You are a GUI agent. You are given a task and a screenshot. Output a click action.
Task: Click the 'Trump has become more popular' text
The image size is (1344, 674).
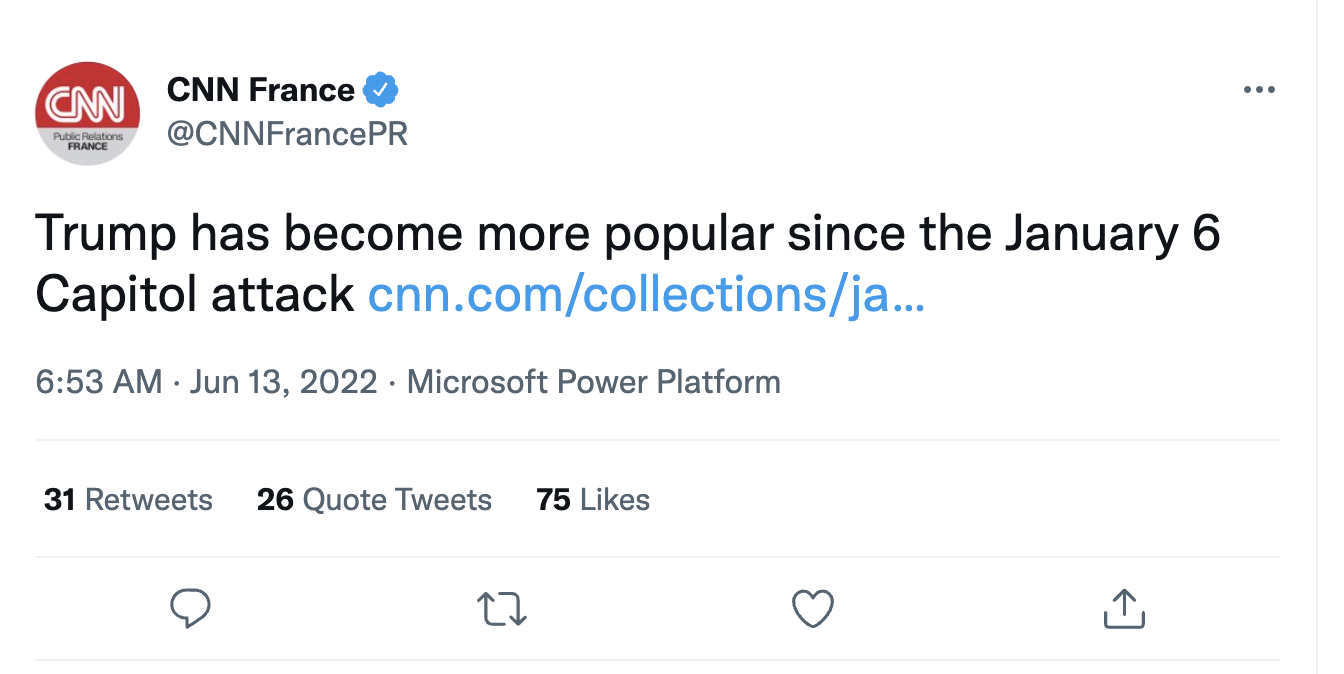[x=300, y=234]
